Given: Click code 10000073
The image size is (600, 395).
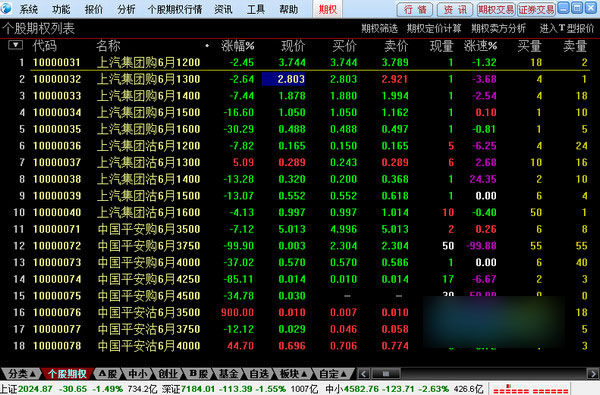Looking at the screenshot, I should [57, 263].
